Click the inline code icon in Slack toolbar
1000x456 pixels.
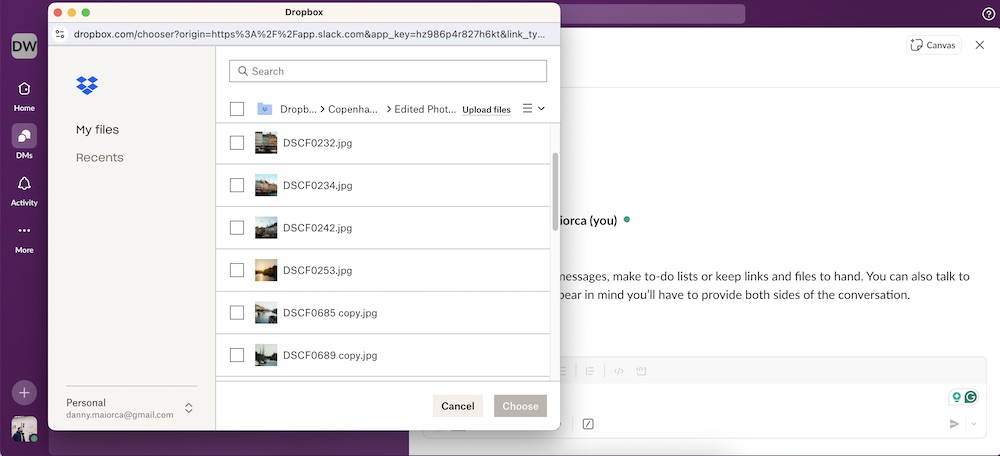click(618, 371)
